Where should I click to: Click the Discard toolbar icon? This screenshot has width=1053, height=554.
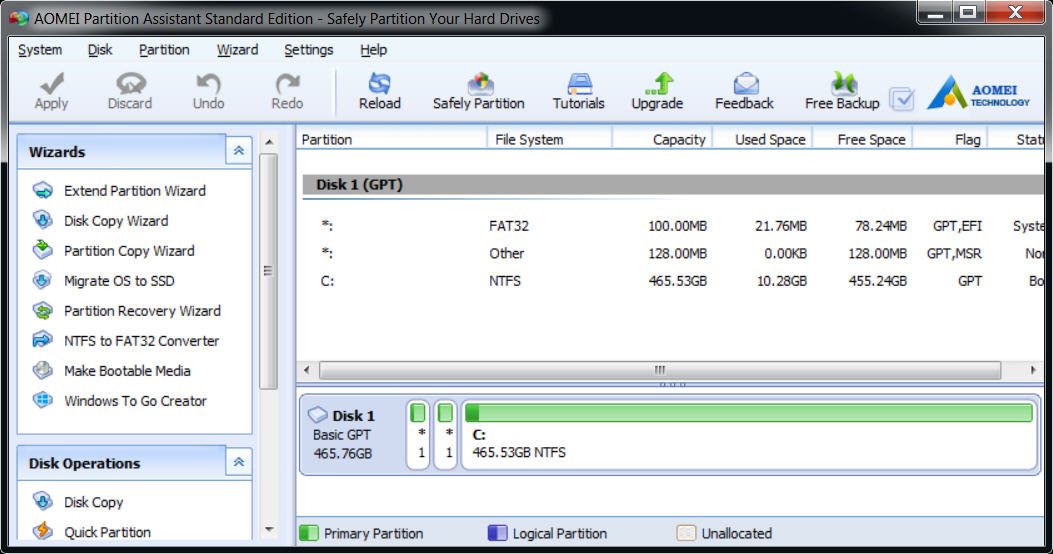pyautogui.click(x=130, y=84)
